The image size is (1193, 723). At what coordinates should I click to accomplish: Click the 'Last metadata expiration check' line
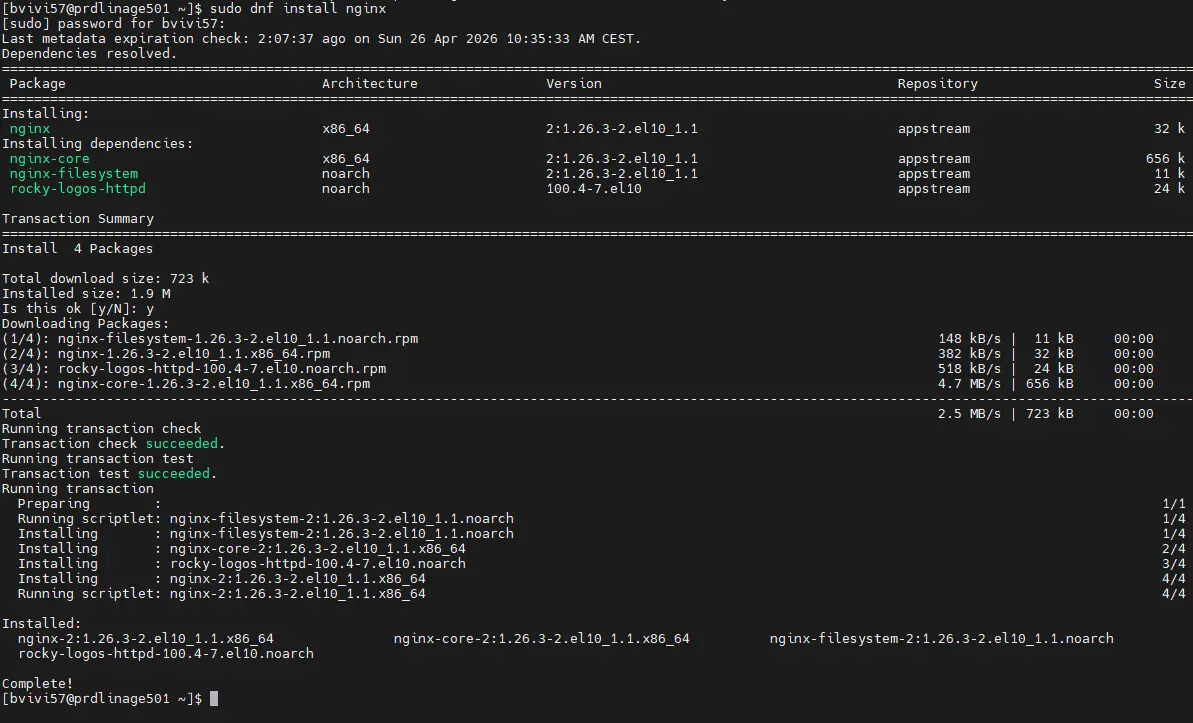click(321, 39)
